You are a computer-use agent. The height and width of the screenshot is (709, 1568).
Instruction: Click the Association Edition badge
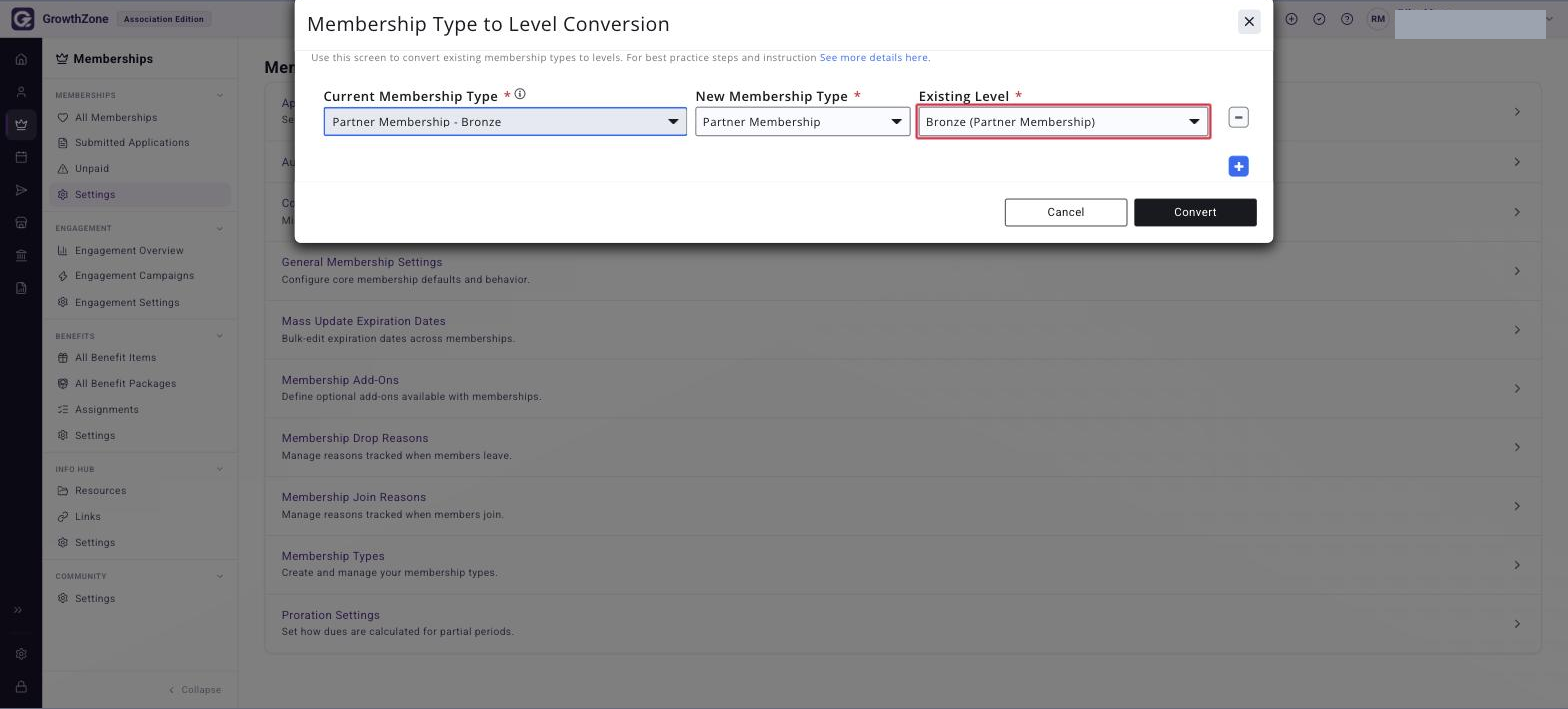[x=164, y=19]
